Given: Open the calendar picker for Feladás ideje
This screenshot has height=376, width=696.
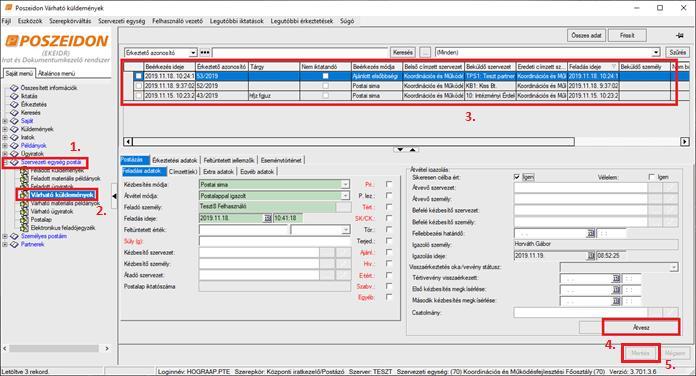Looking at the screenshot, I should point(267,218).
